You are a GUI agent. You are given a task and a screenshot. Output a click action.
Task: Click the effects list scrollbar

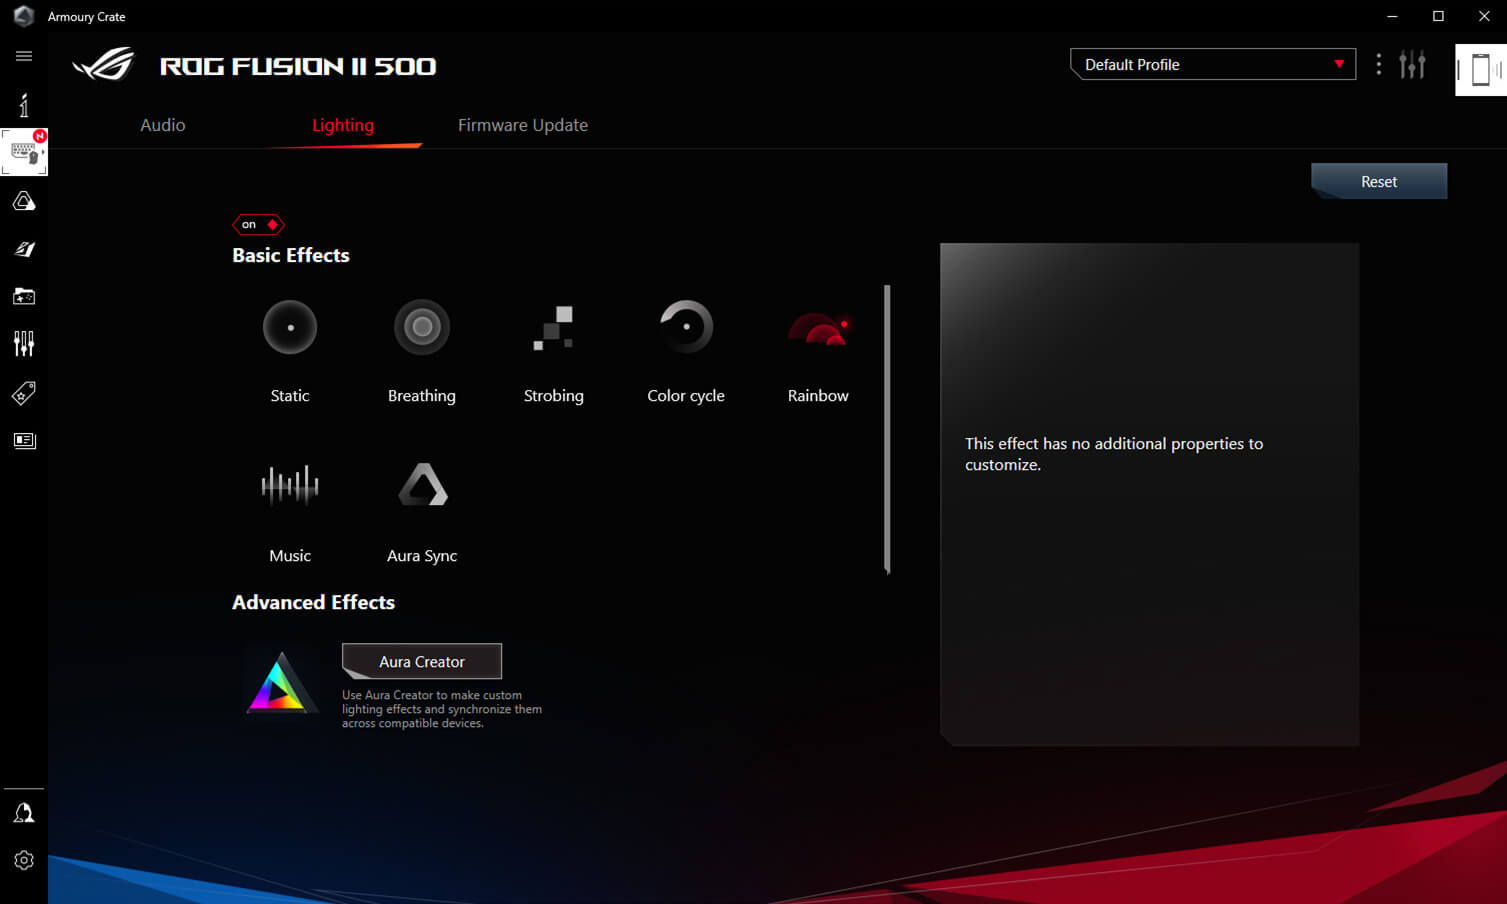point(887,430)
